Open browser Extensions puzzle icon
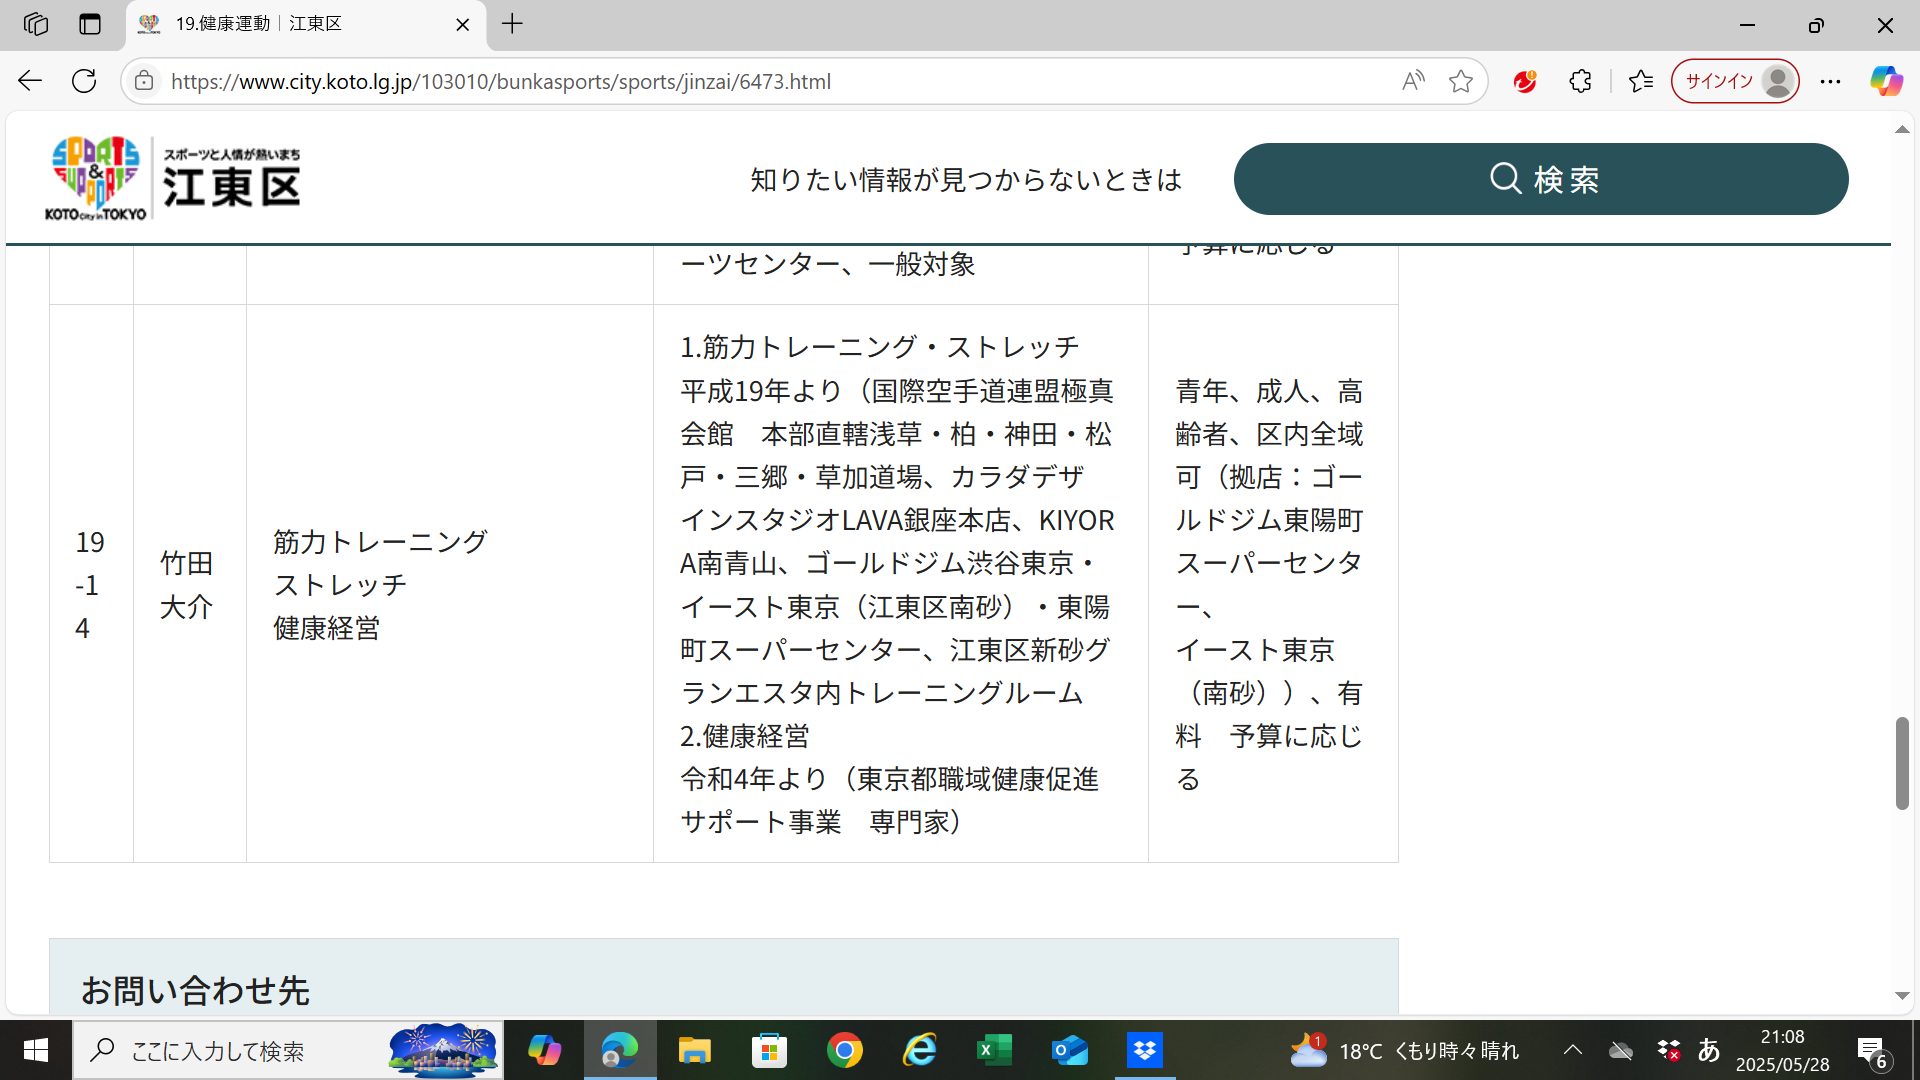The width and height of the screenshot is (1920, 1080). (1580, 81)
